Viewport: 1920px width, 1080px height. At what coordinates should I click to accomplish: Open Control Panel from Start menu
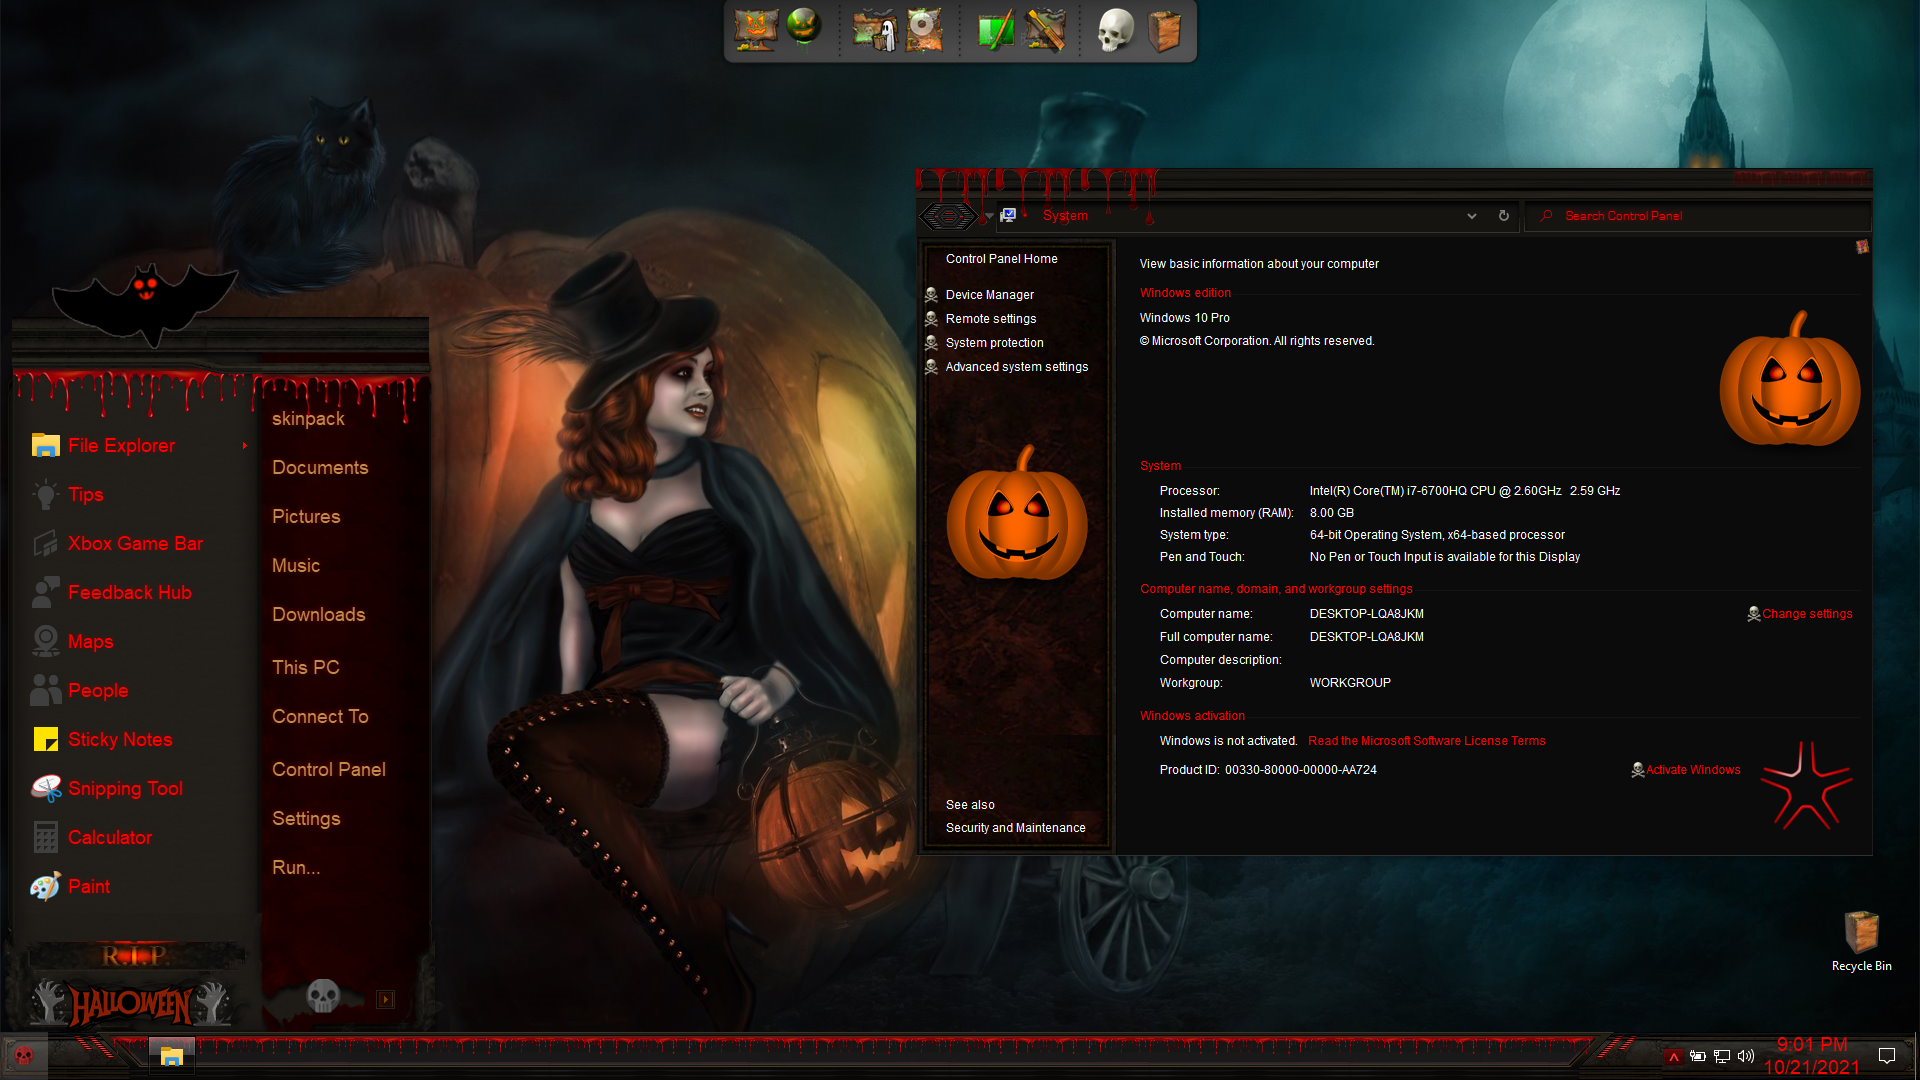coord(328,769)
